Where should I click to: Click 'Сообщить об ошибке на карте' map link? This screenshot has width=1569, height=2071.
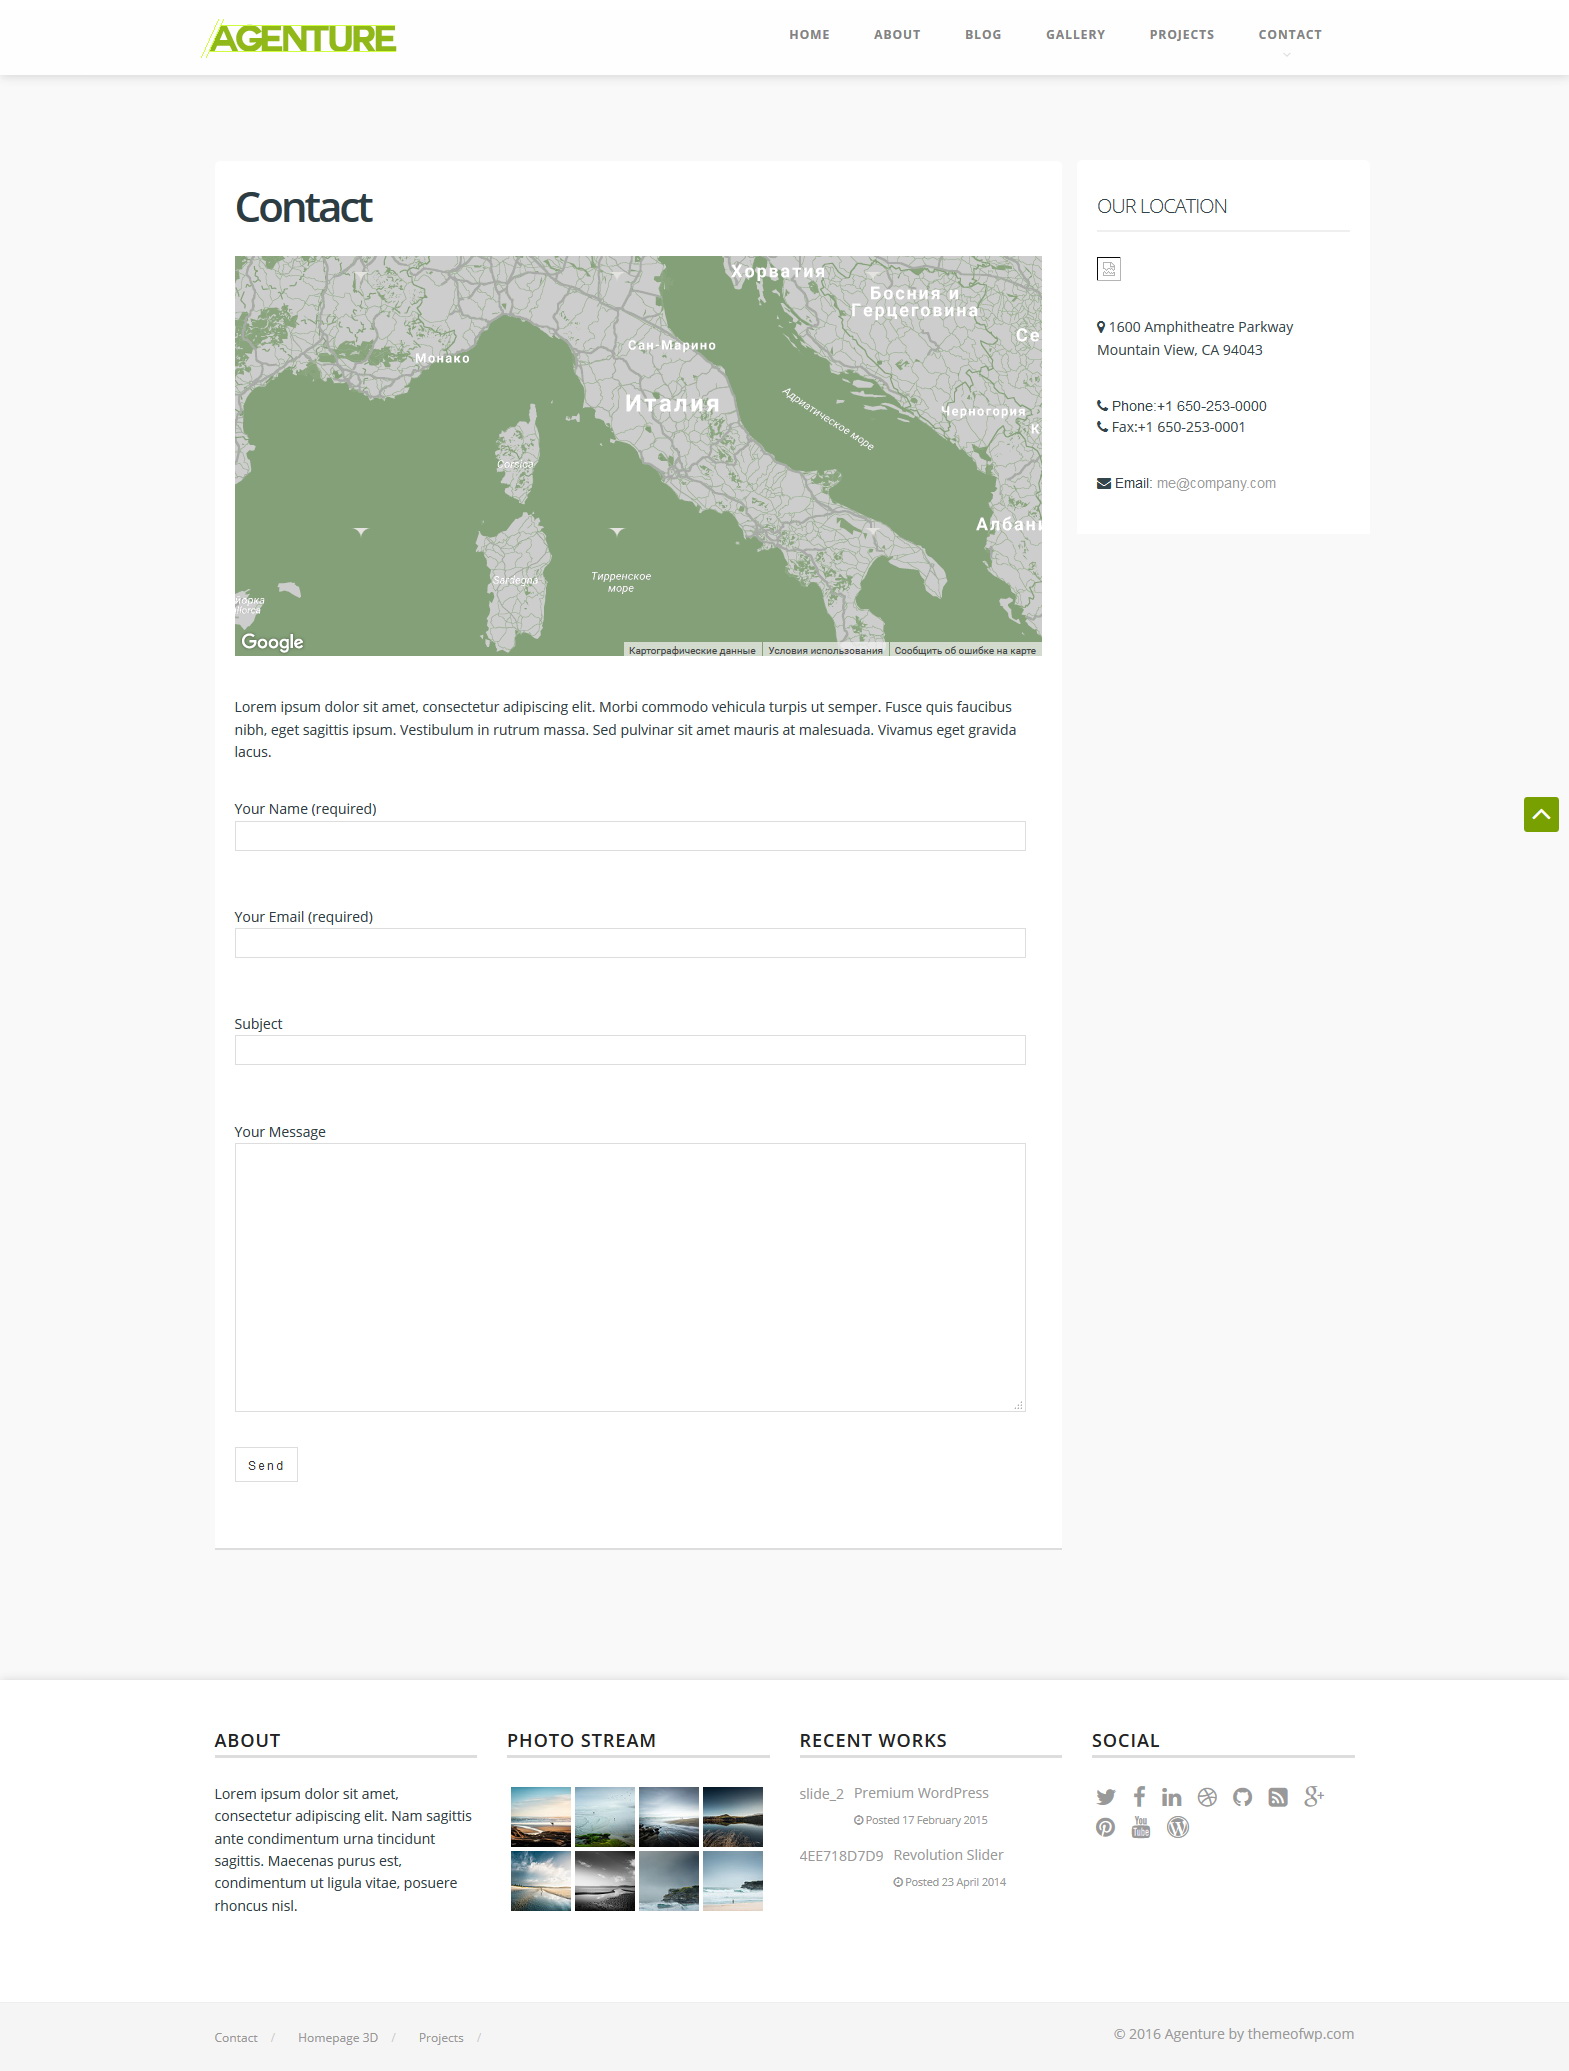tap(965, 650)
